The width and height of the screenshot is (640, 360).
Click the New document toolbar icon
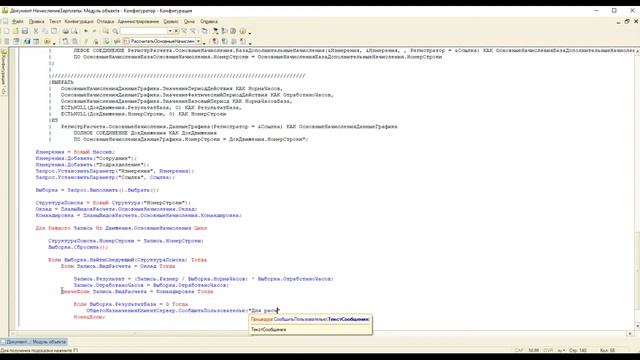point(7,31)
